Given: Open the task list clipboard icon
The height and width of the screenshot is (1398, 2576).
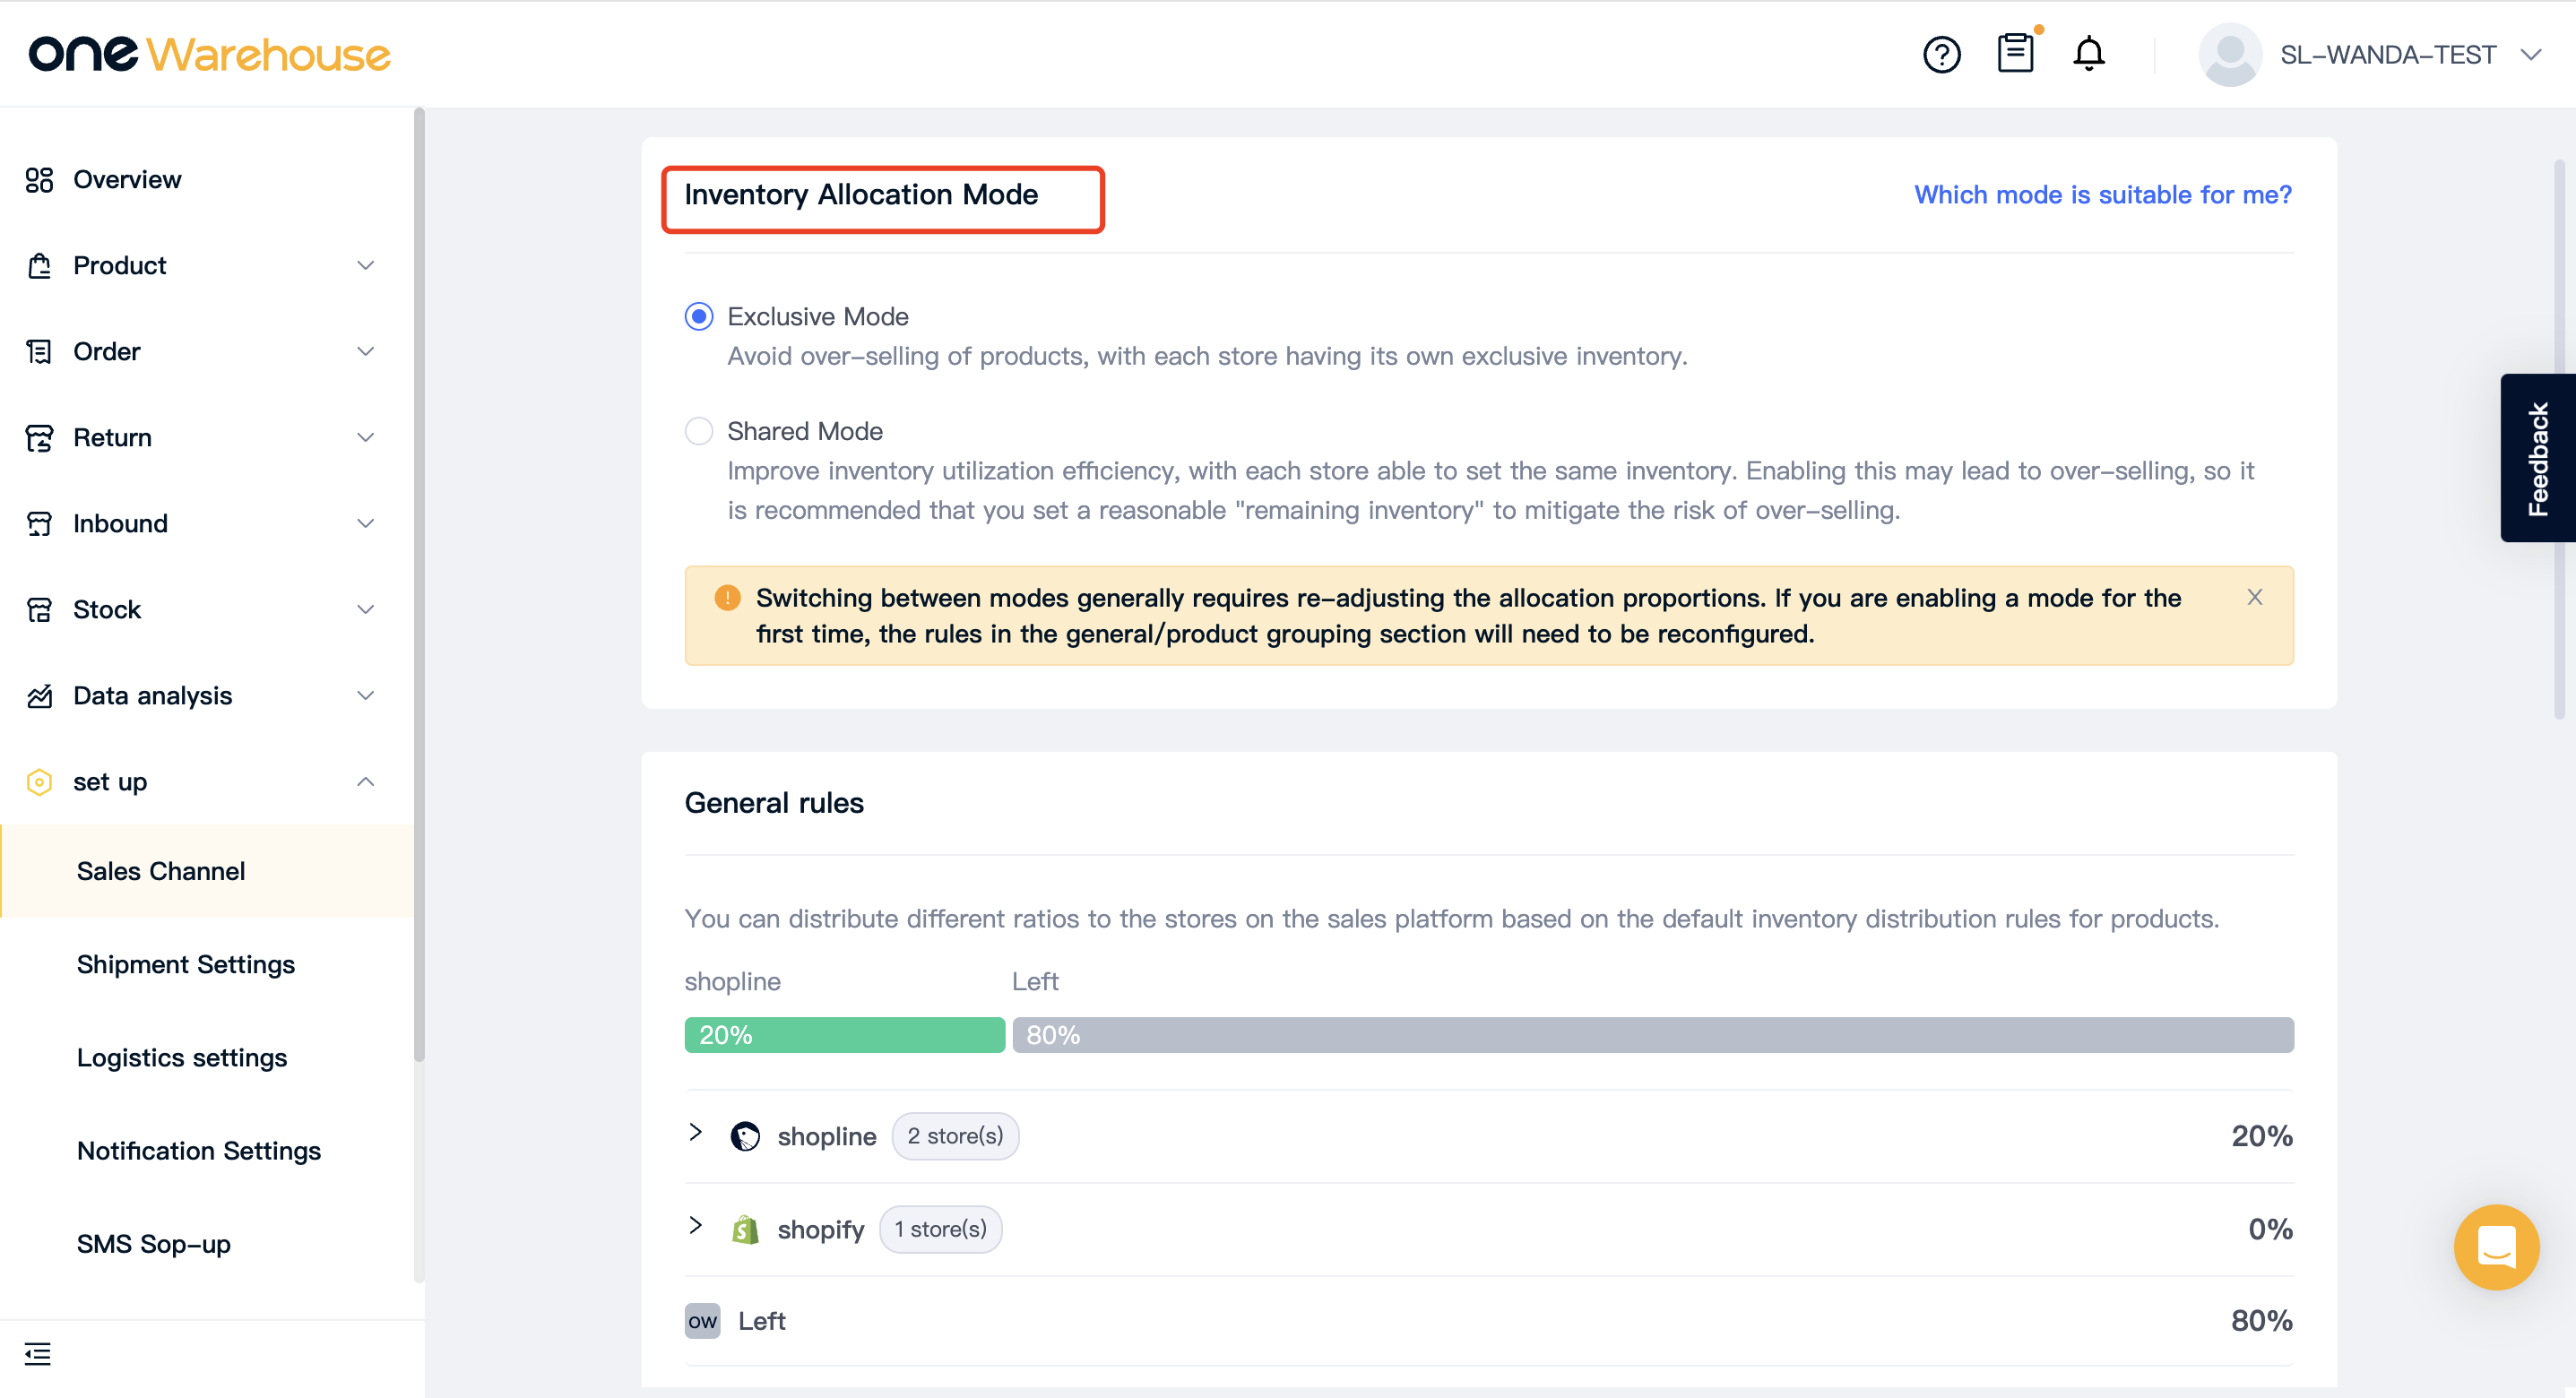Looking at the screenshot, I should [2015, 53].
